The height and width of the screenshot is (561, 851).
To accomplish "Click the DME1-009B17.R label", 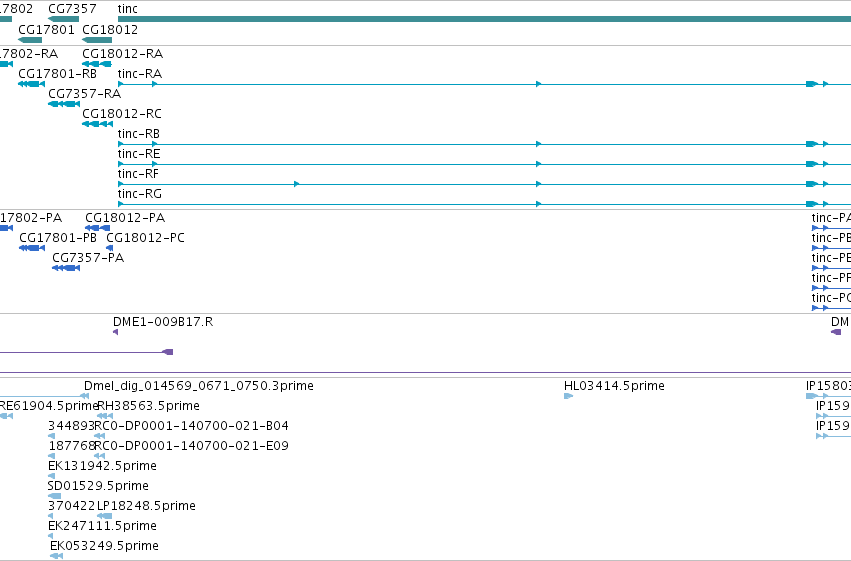I will 163,322.
